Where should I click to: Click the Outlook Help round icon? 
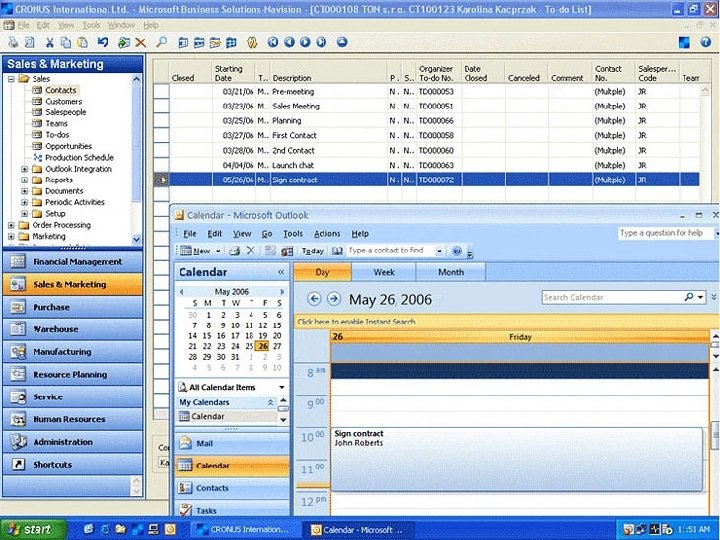click(x=456, y=251)
